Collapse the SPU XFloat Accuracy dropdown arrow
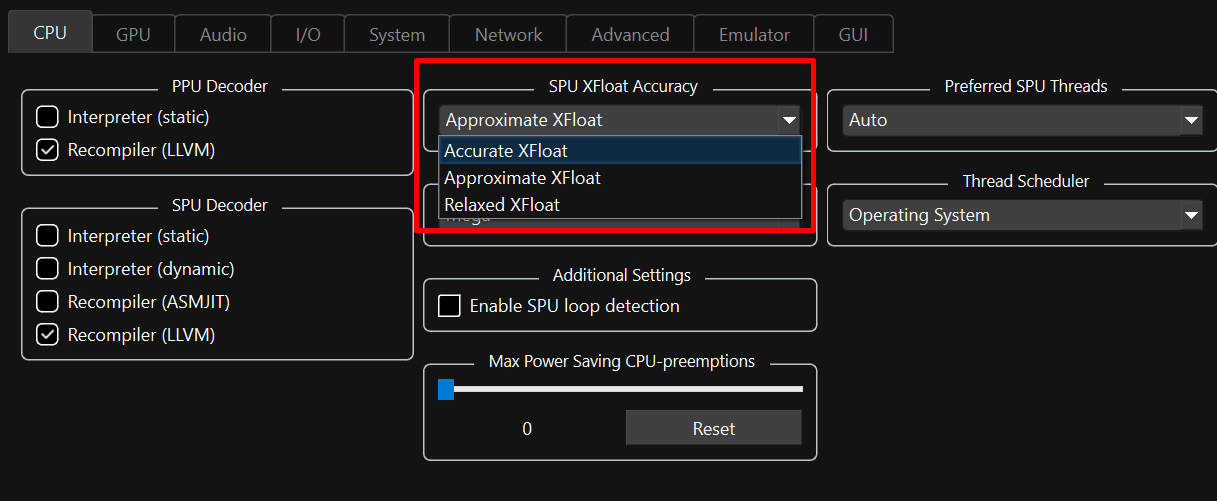 point(789,121)
